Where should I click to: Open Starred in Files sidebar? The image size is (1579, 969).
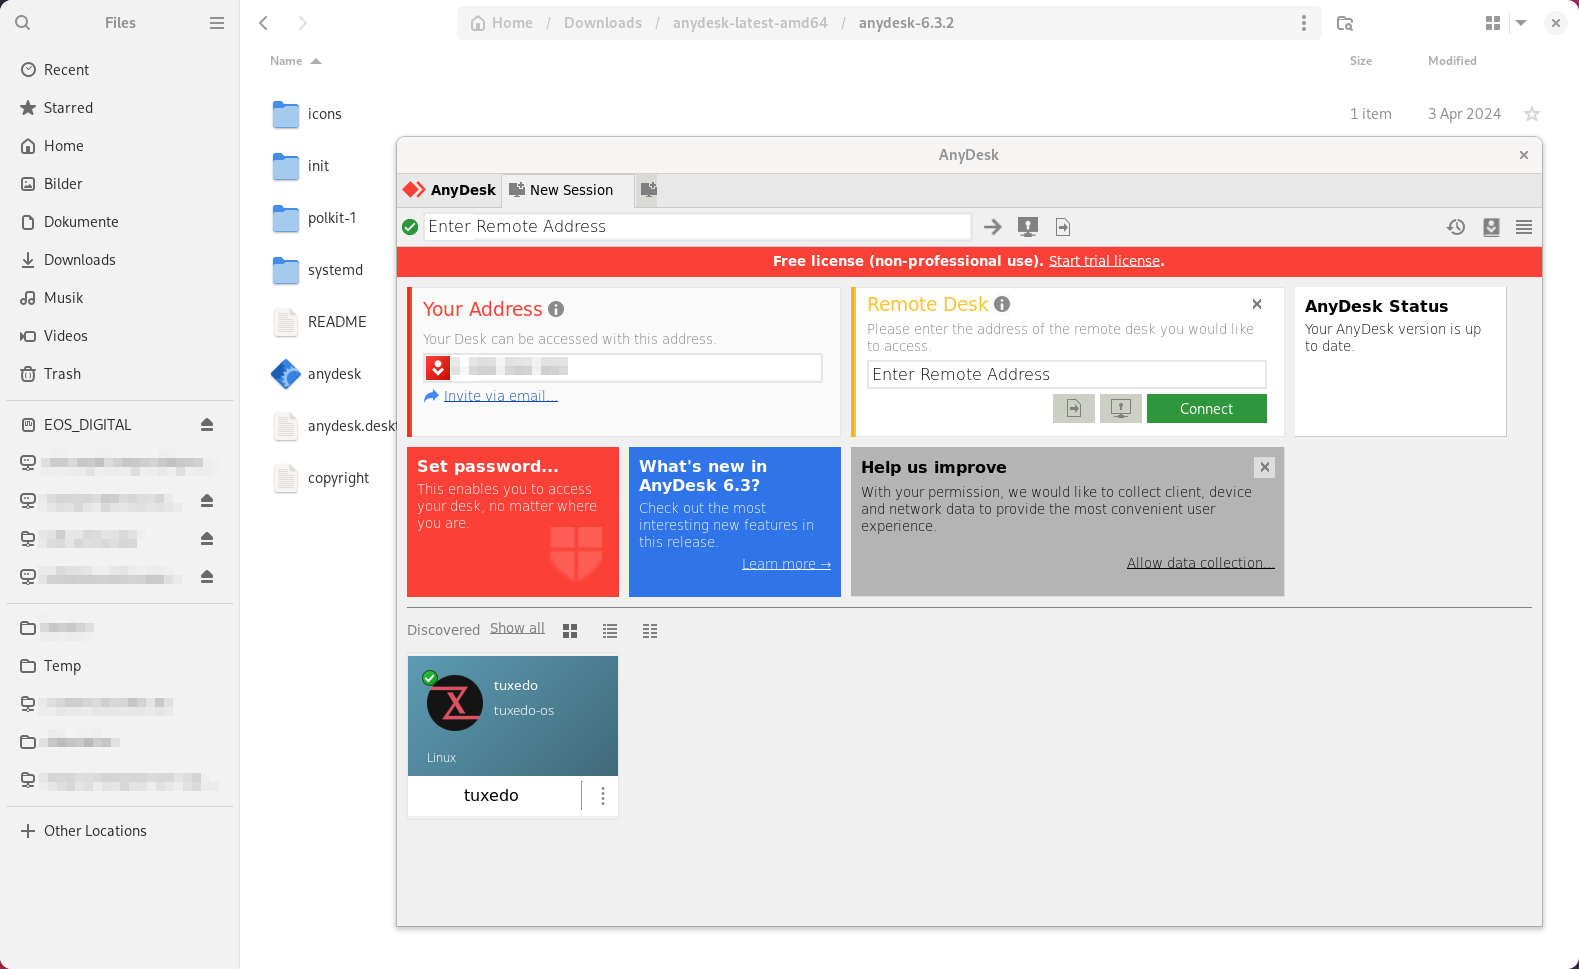[x=120, y=108]
